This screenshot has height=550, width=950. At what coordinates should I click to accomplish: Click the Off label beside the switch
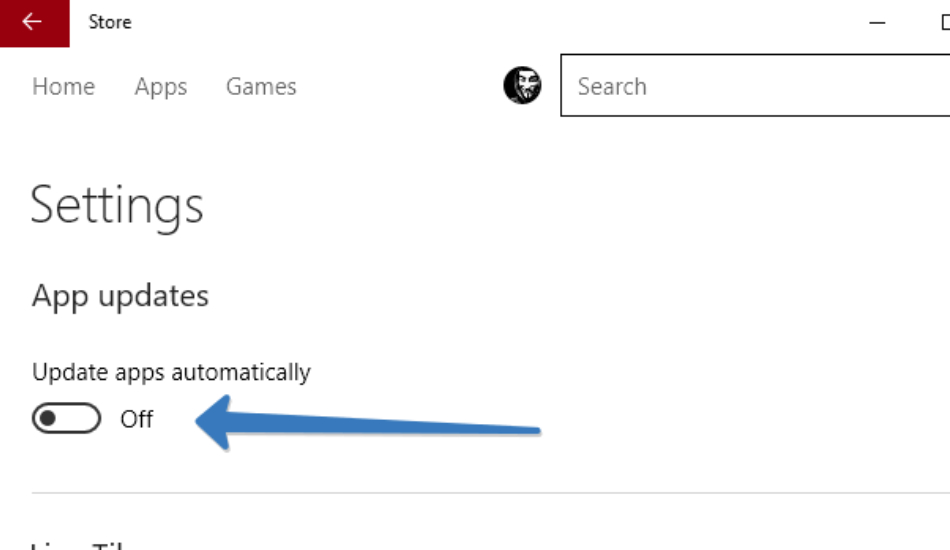[x=136, y=419]
